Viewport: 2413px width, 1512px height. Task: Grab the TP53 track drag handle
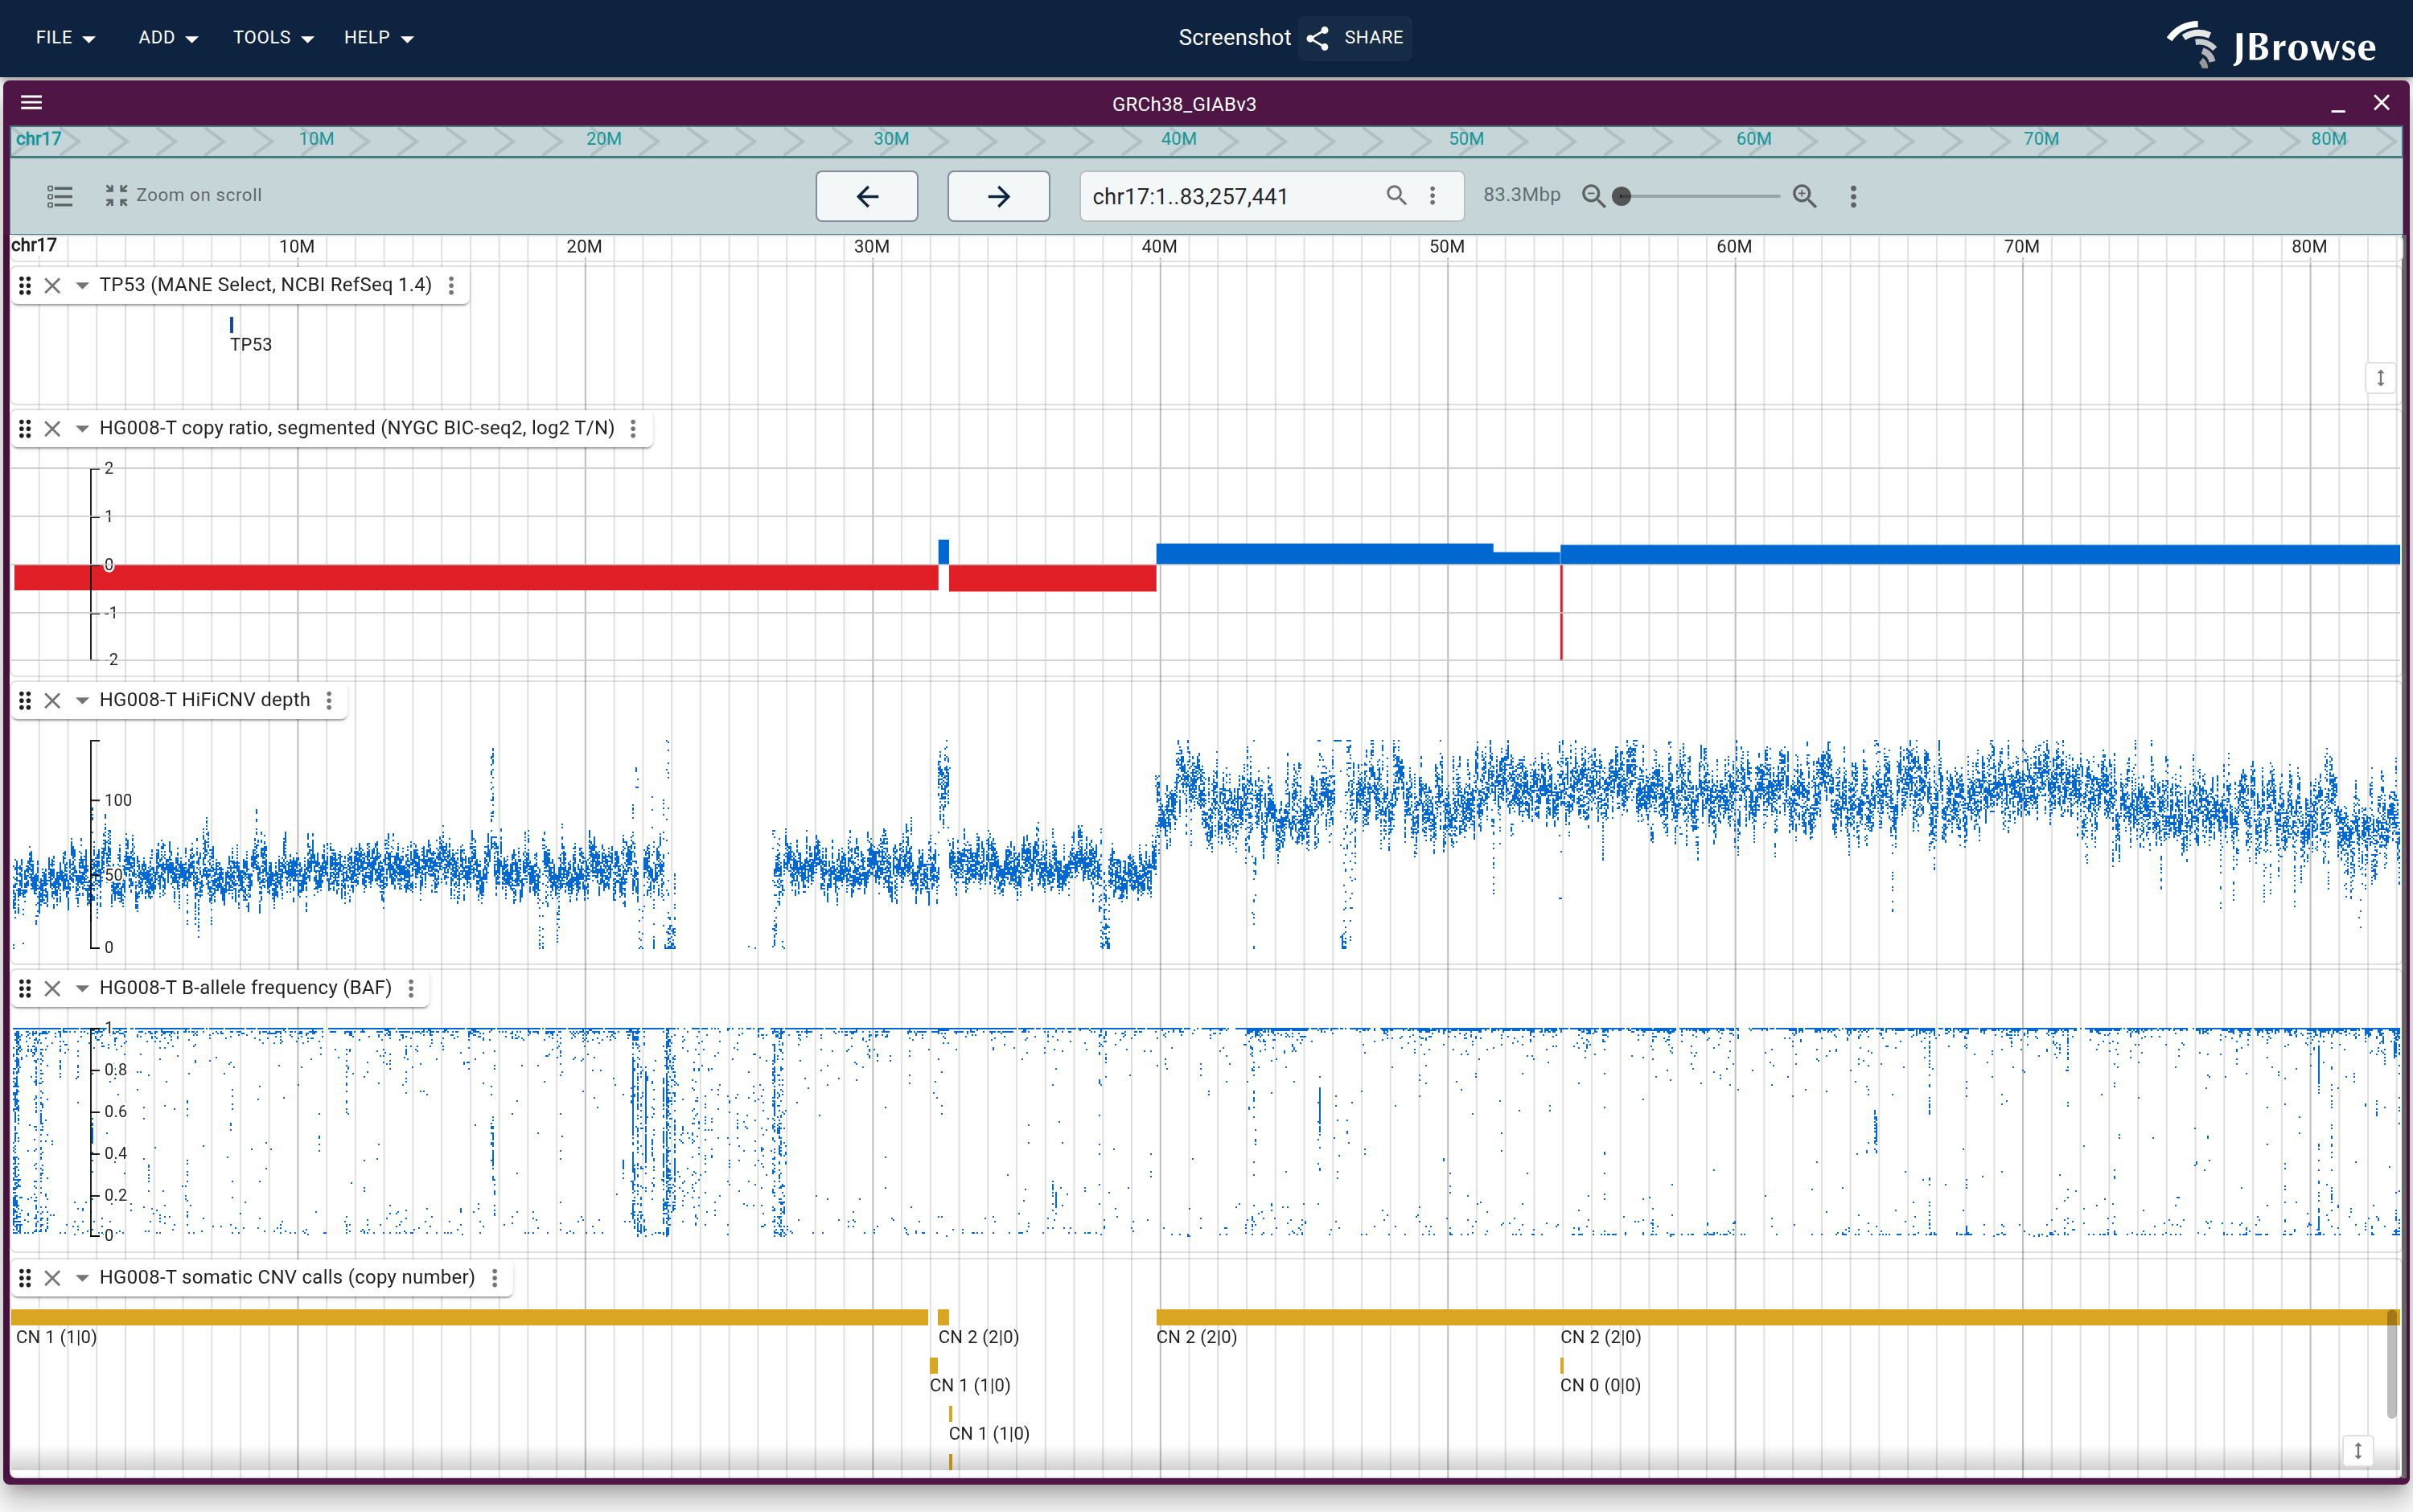25,286
